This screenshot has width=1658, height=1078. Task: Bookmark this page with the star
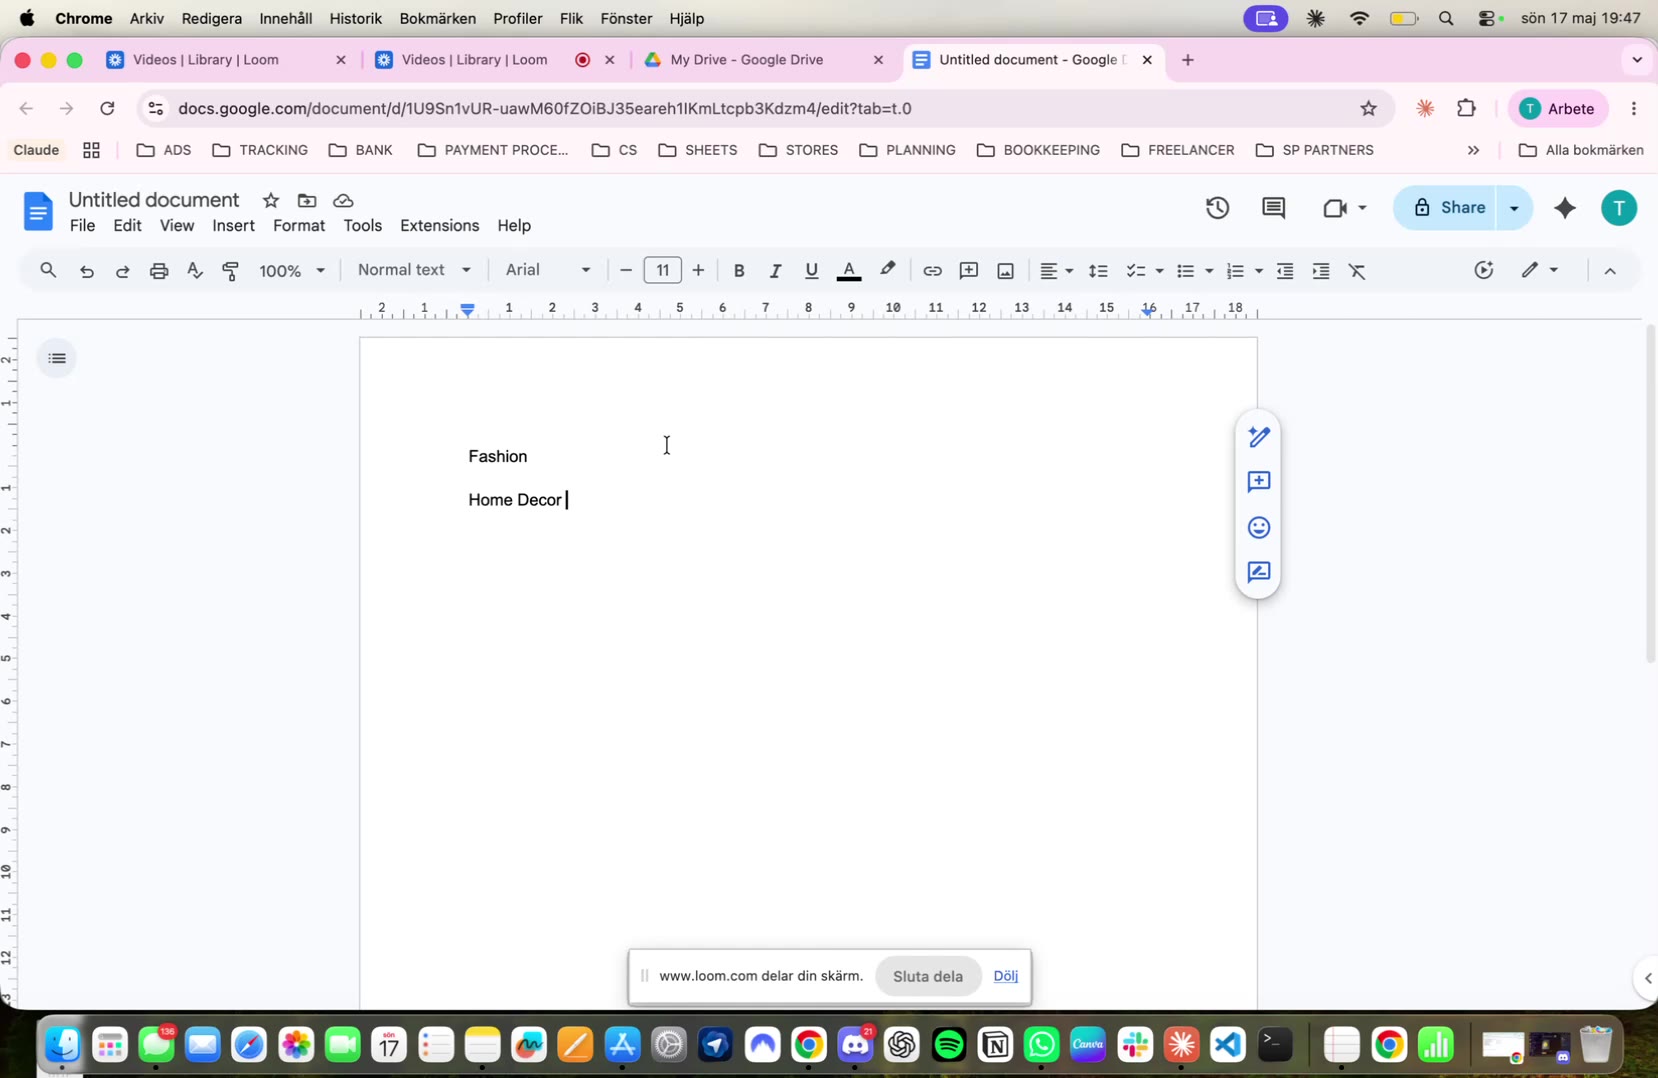point(1369,108)
